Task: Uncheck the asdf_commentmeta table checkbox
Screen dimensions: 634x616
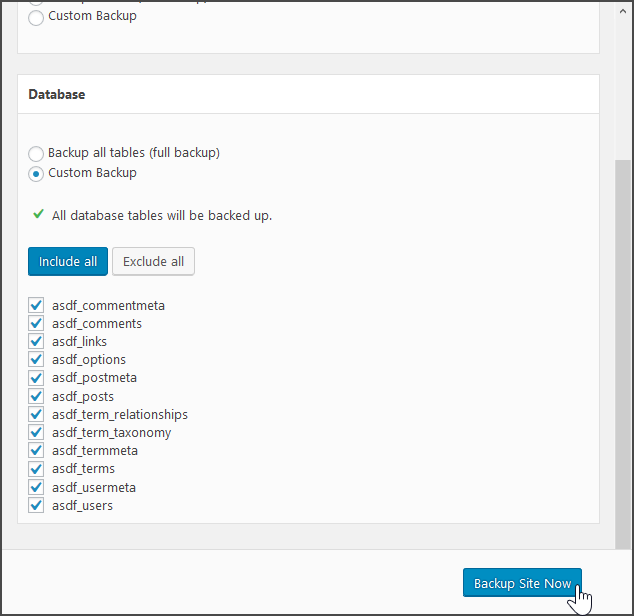Action: pyautogui.click(x=36, y=305)
